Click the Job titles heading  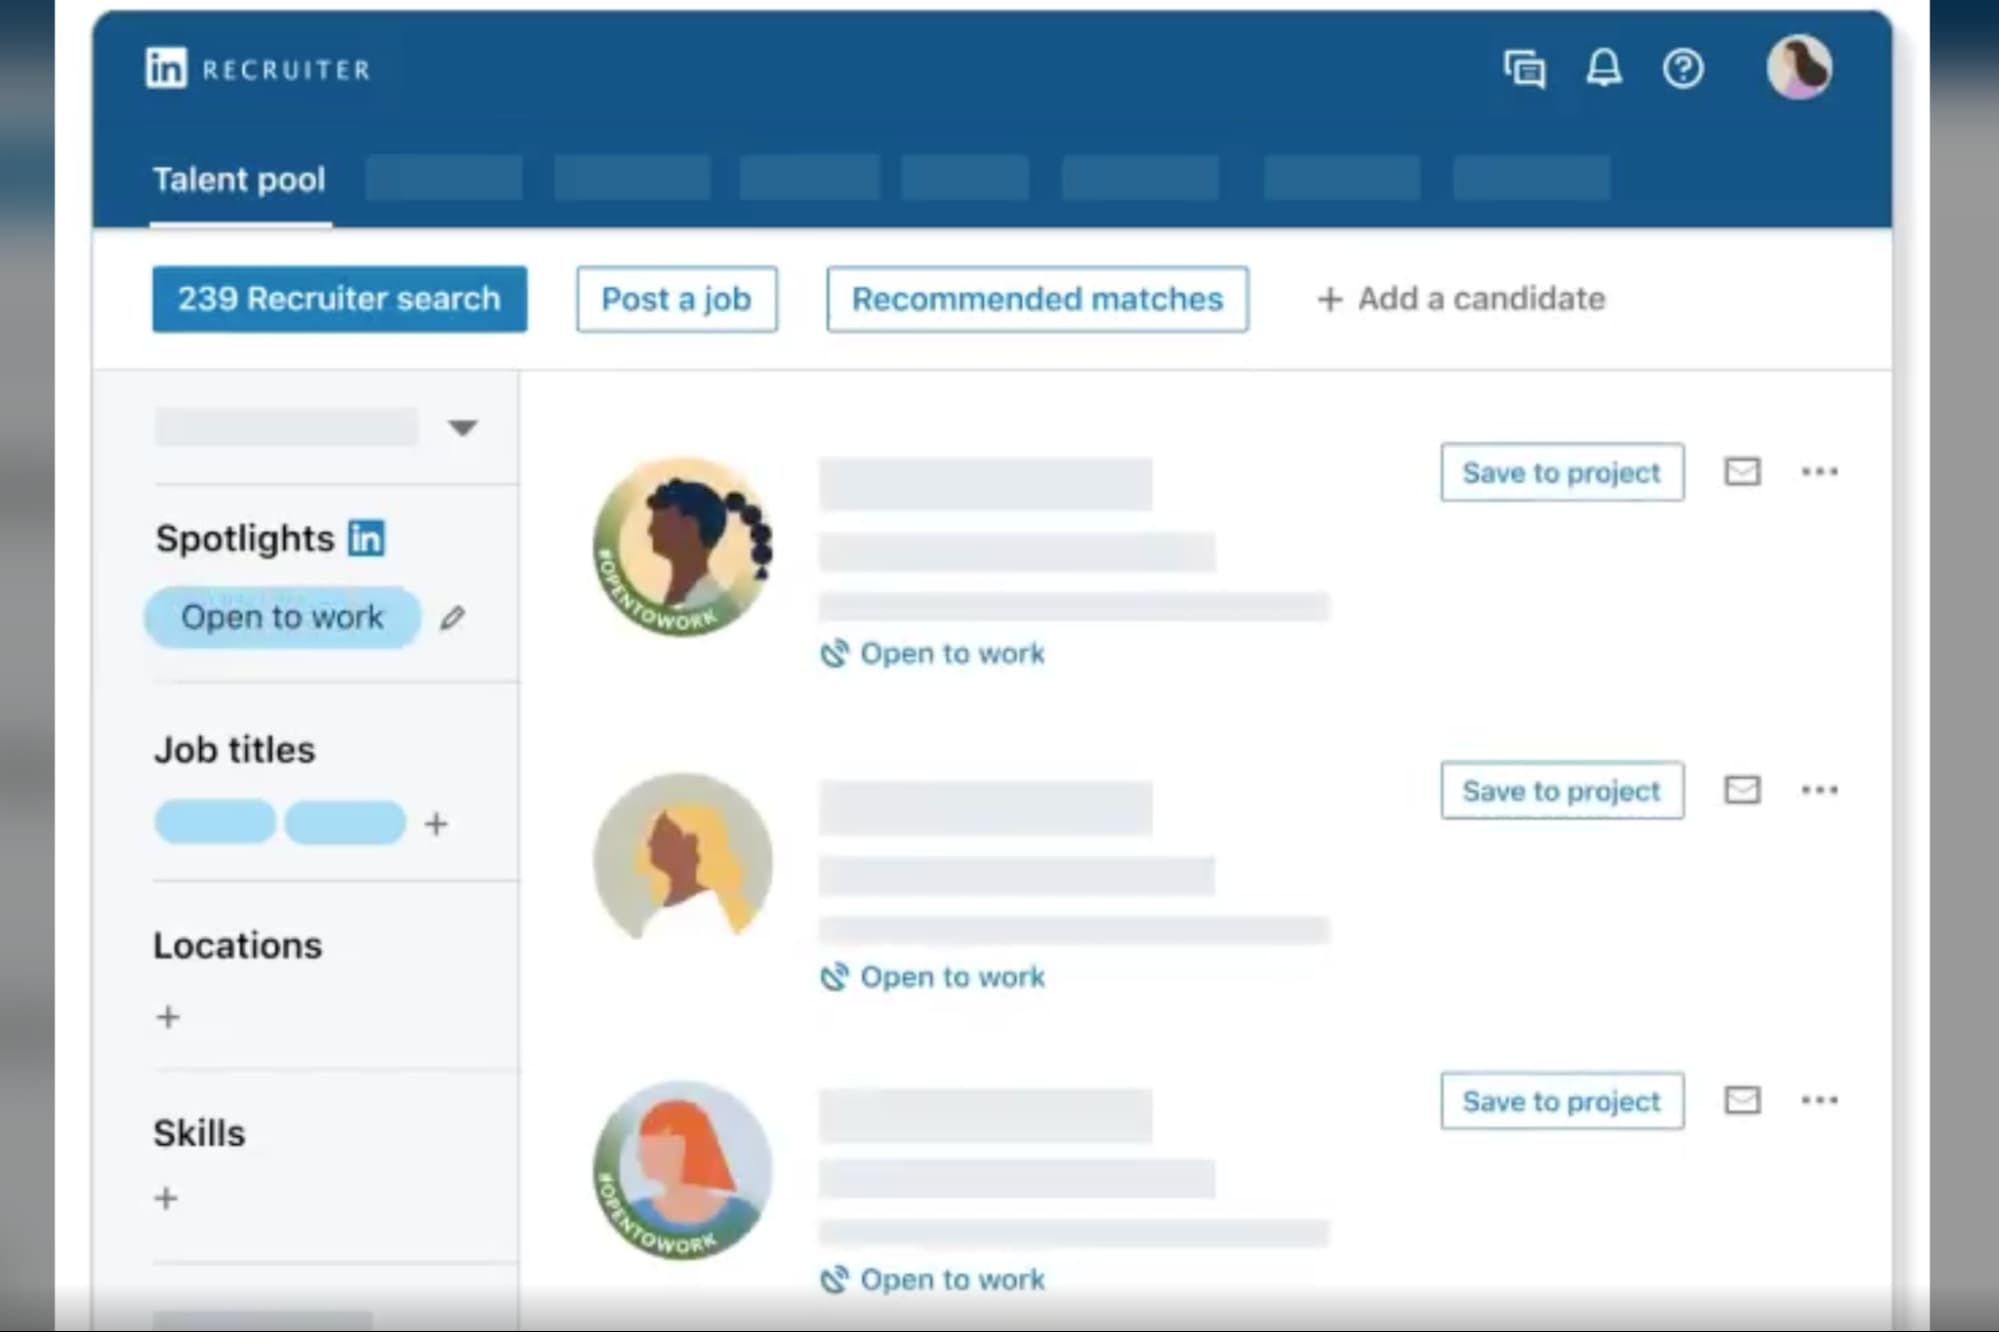coord(235,750)
